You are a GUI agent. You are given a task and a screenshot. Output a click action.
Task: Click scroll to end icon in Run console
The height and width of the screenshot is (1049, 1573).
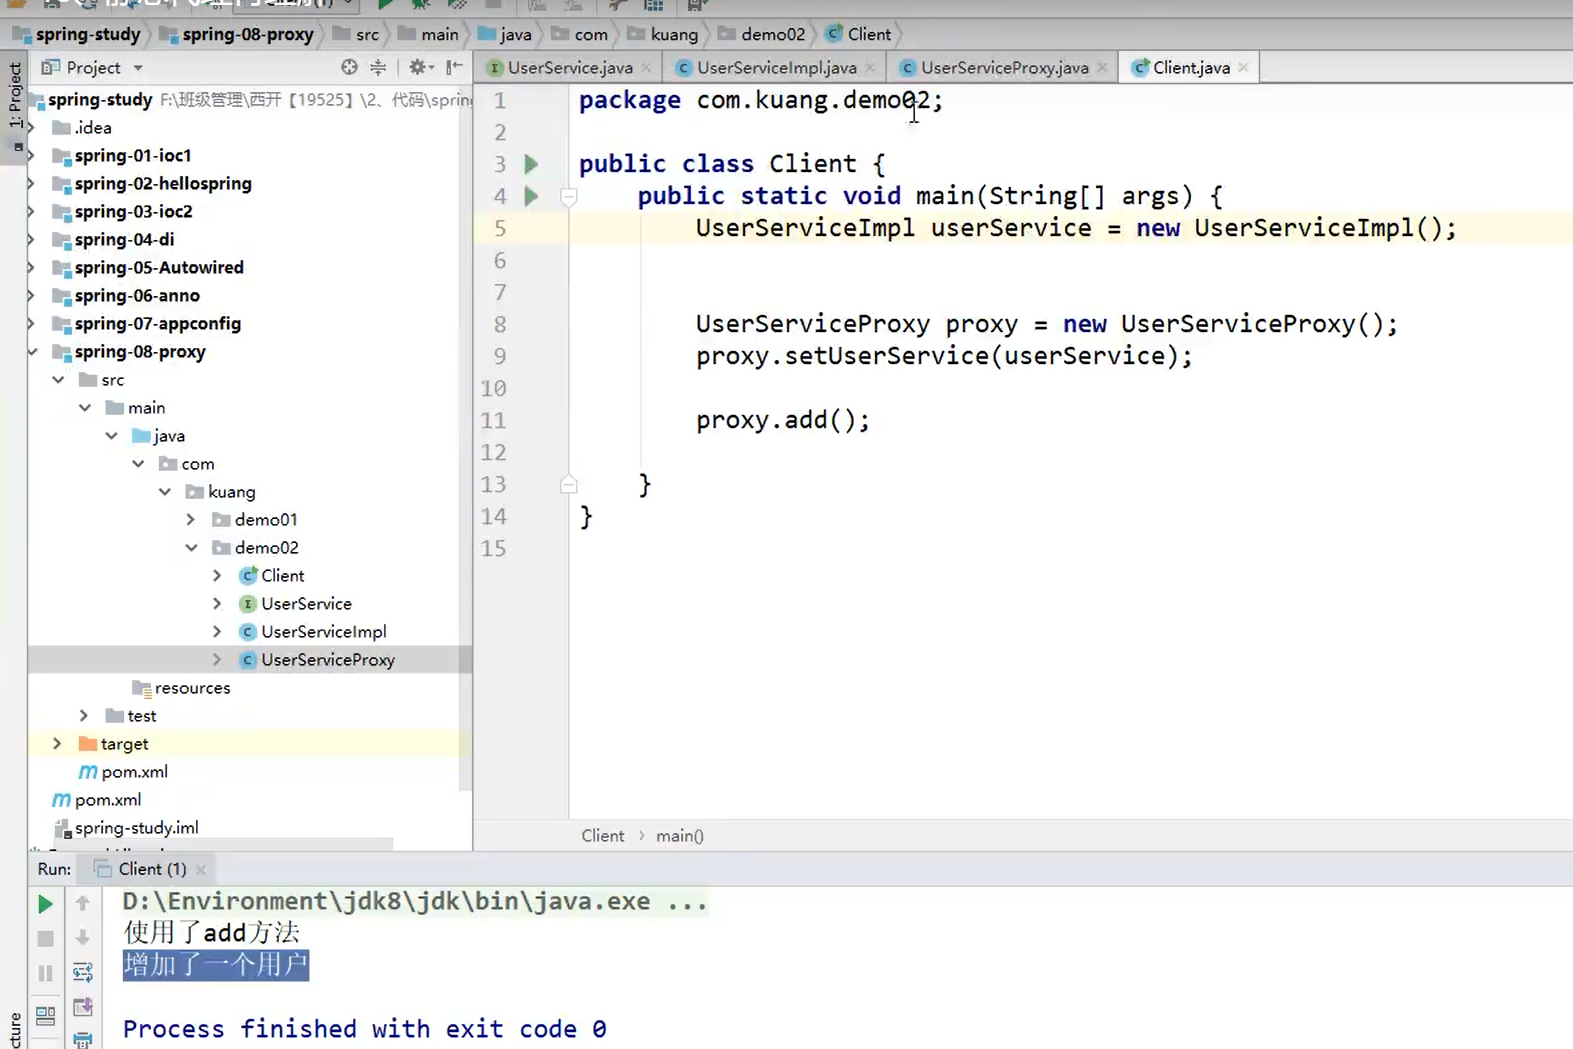(83, 1007)
